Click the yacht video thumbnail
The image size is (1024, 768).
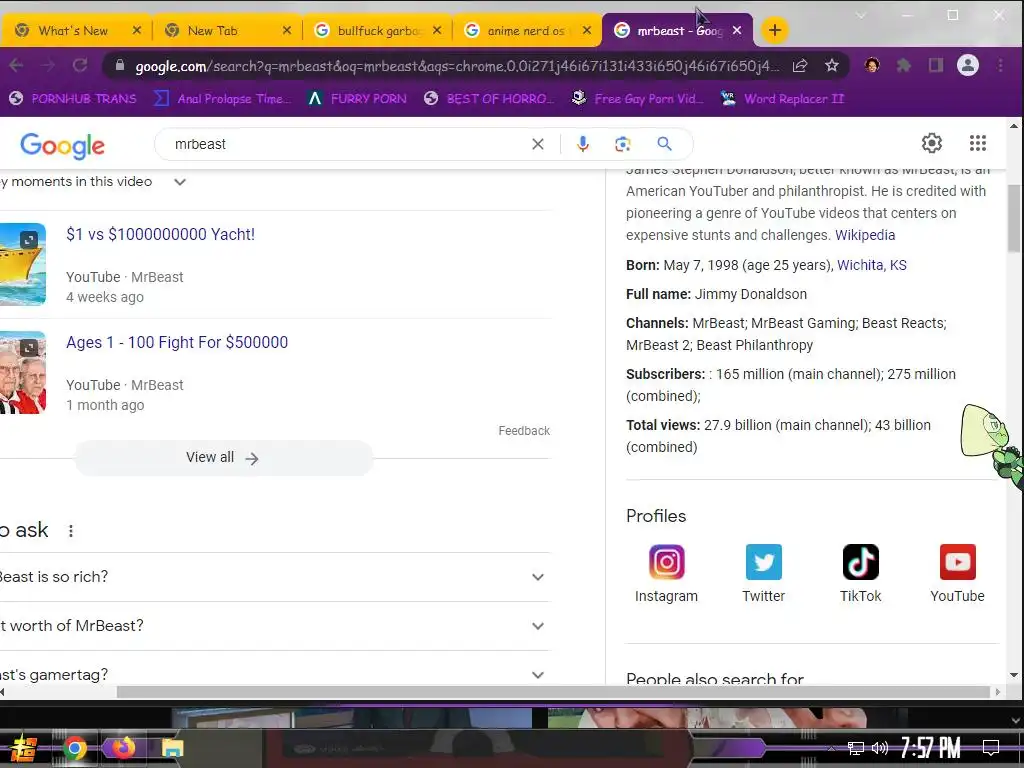coord(23,264)
